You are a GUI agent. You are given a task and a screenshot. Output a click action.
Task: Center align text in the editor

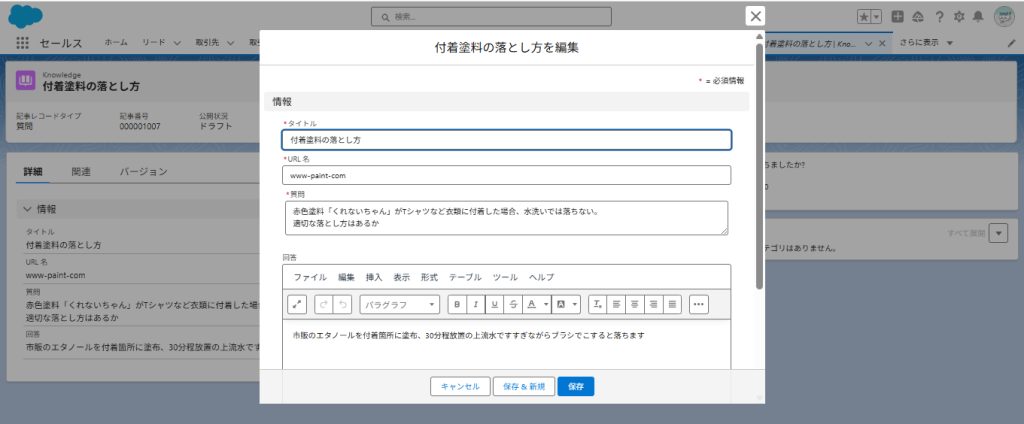click(x=634, y=304)
